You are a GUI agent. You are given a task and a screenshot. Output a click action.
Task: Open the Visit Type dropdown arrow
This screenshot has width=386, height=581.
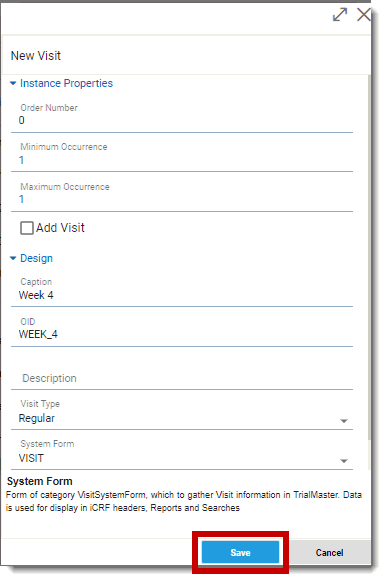[344, 421]
